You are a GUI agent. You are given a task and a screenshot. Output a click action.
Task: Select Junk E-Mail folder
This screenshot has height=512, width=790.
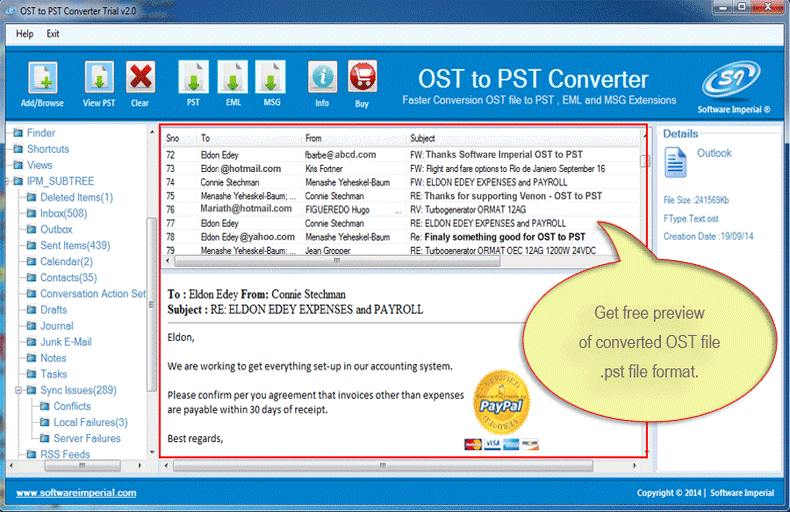pyautogui.click(x=66, y=342)
